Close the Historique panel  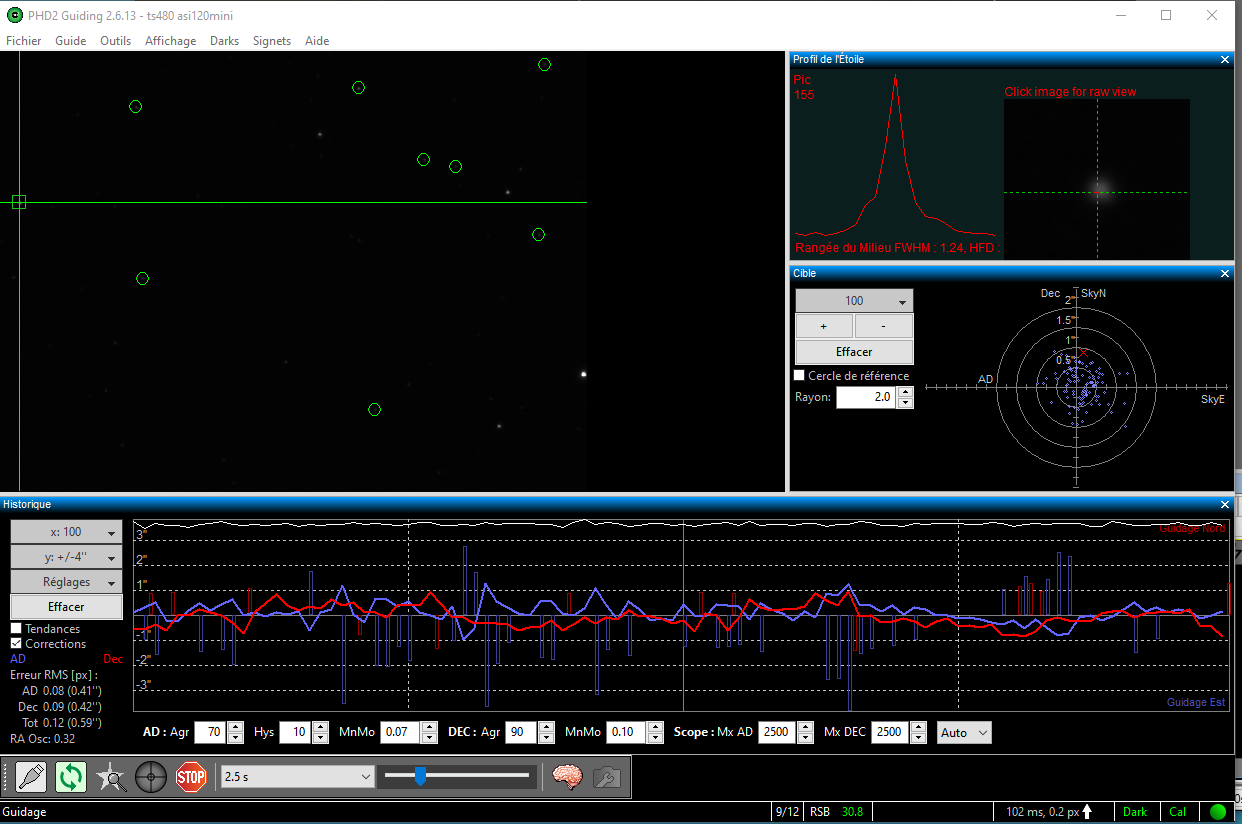(x=1226, y=504)
